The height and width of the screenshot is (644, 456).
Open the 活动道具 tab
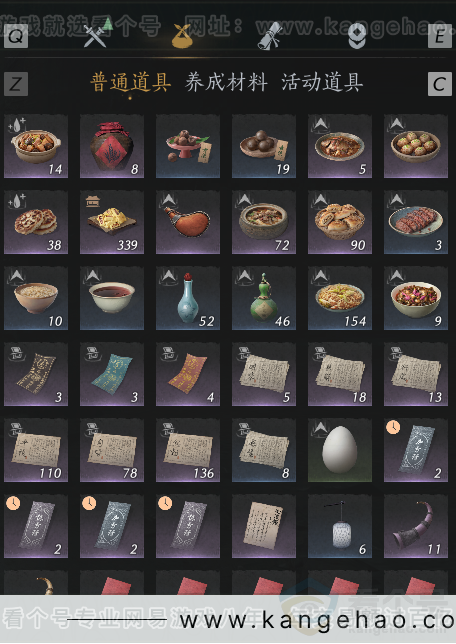(x=322, y=83)
